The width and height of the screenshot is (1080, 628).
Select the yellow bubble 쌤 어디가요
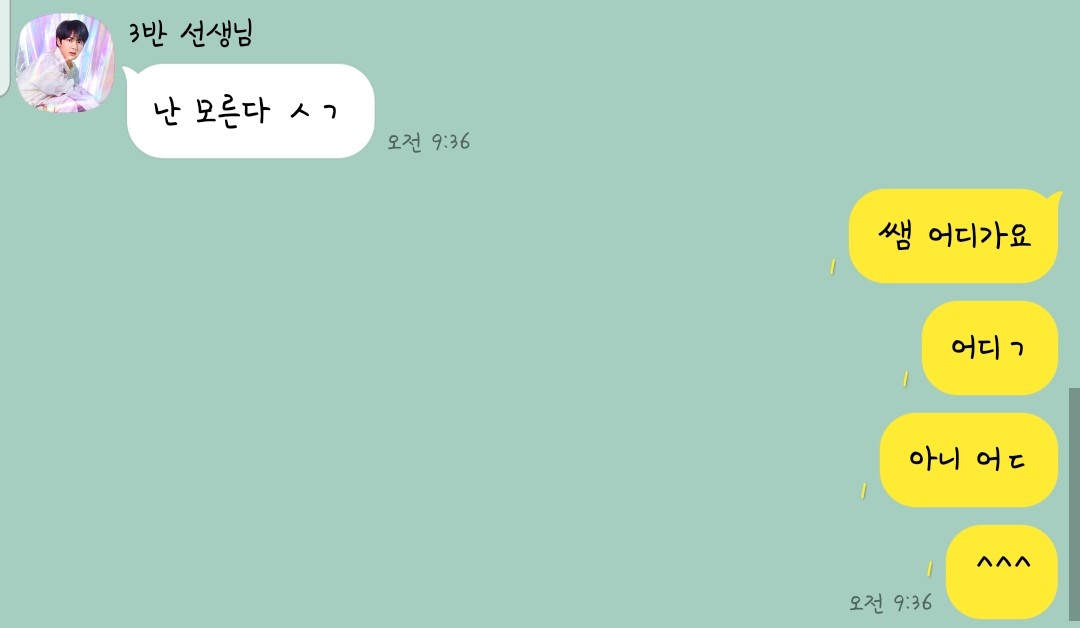click(953, 236)
